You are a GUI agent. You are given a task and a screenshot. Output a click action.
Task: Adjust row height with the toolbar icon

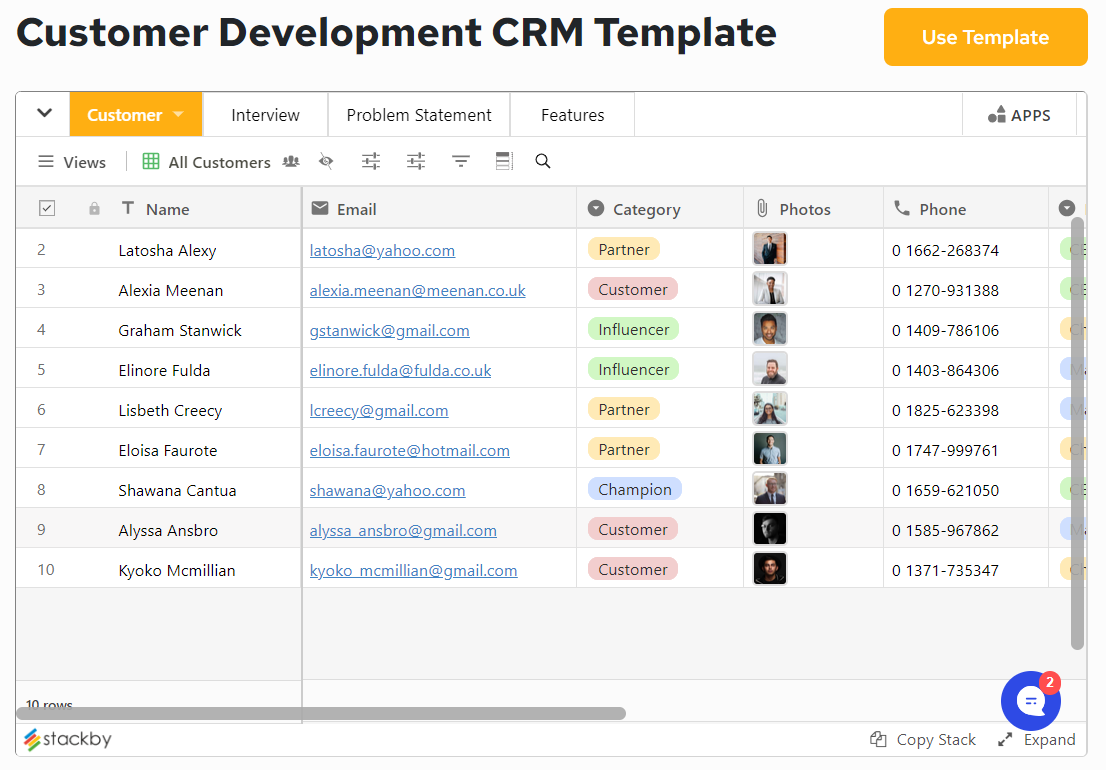point(503,161)
